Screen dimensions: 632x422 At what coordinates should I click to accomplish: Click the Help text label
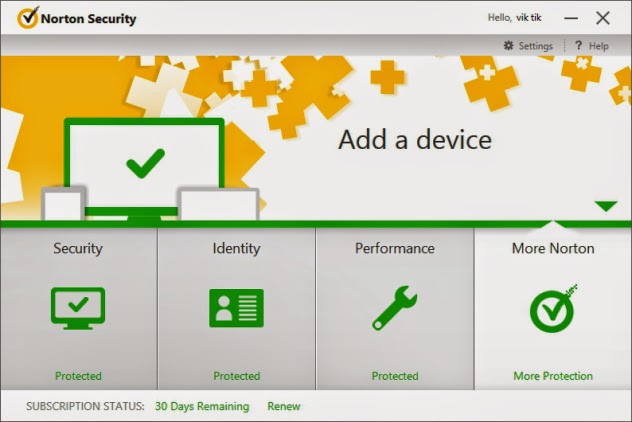[599, 46]
